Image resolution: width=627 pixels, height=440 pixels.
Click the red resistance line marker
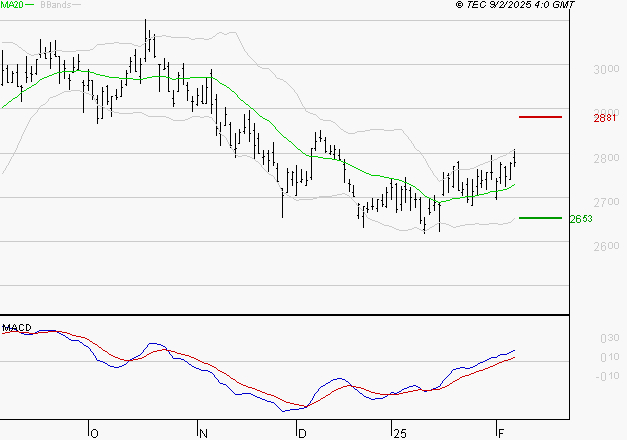(540, 117)
